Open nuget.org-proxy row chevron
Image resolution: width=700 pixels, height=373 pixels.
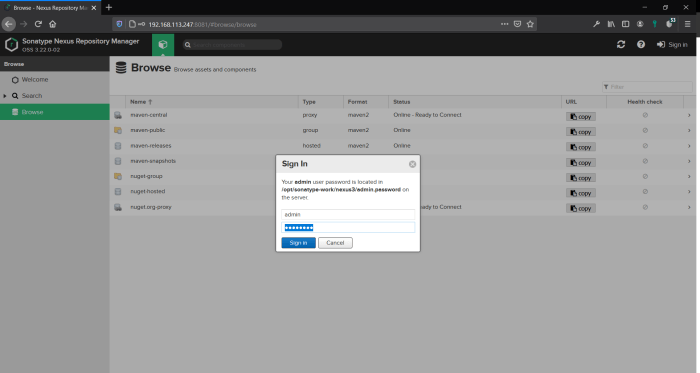click(689, 207)
